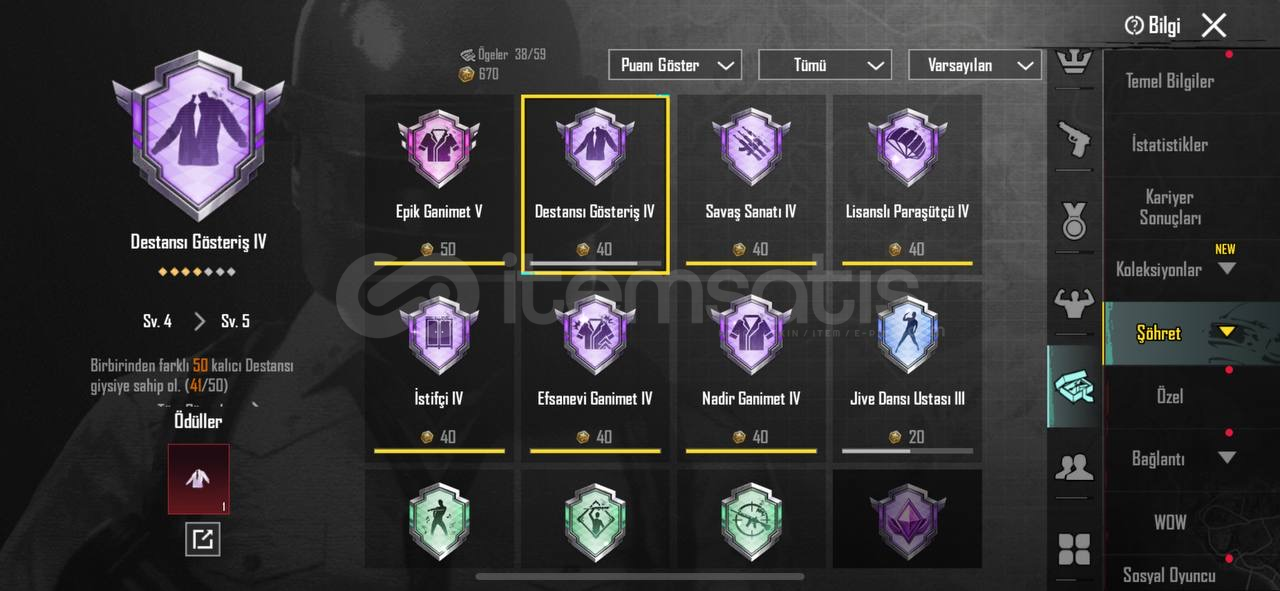Open the İstatistikler tab
The width and height of the screenshot is (1280, 591).
click(x=1169, y=144)
